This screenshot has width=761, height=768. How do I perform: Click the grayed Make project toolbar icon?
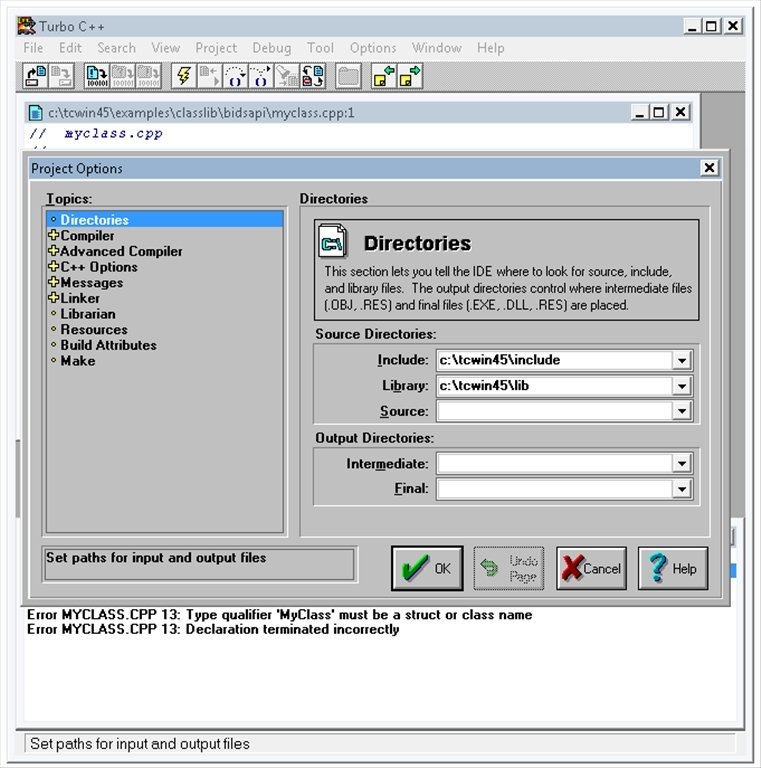122,76
